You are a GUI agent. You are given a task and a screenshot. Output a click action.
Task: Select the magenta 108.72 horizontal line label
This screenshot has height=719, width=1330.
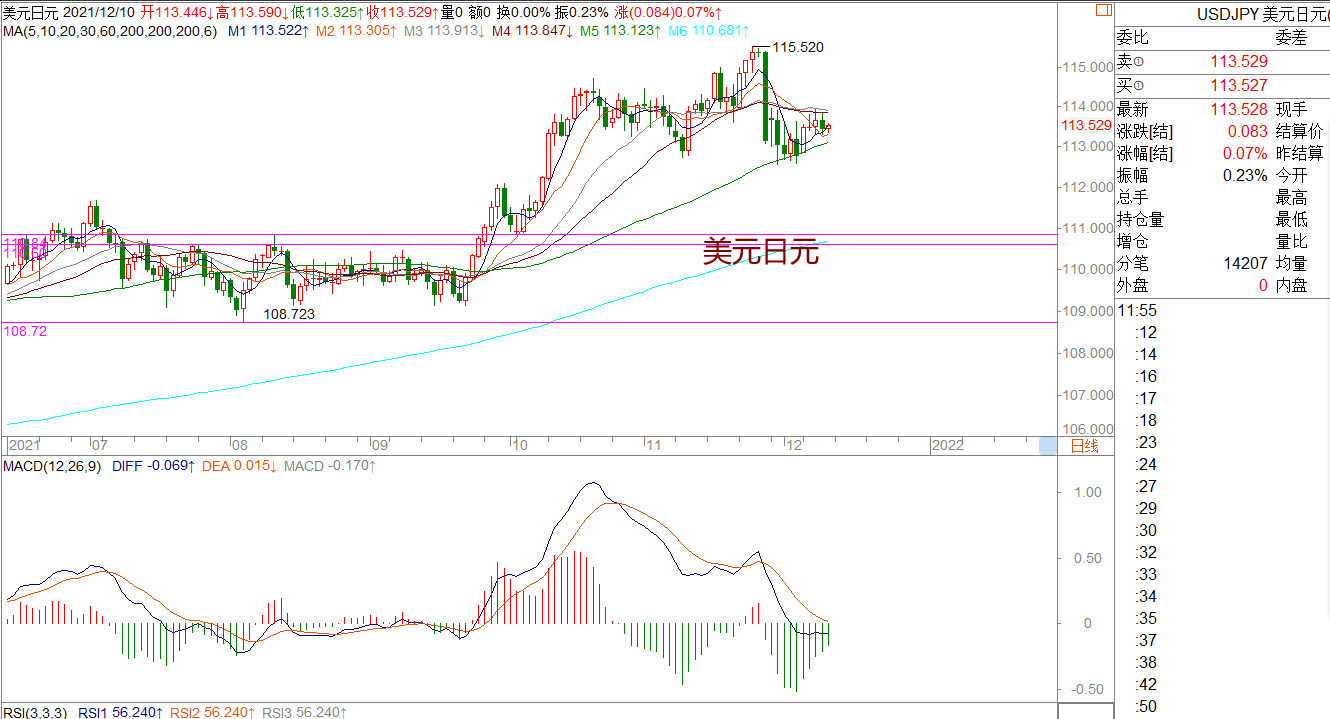[x=25, y=330]
